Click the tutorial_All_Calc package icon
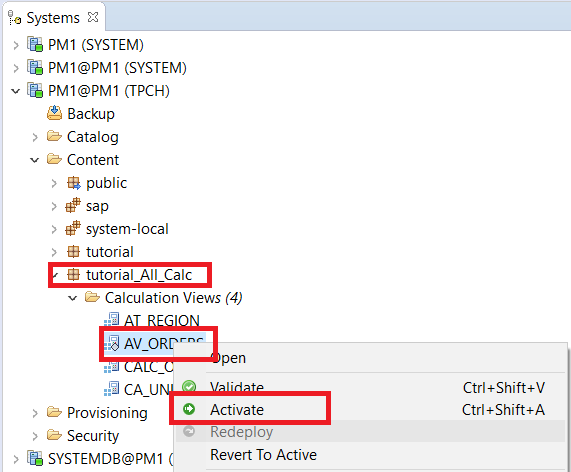571x472 pixels. [x=73, y=274]
